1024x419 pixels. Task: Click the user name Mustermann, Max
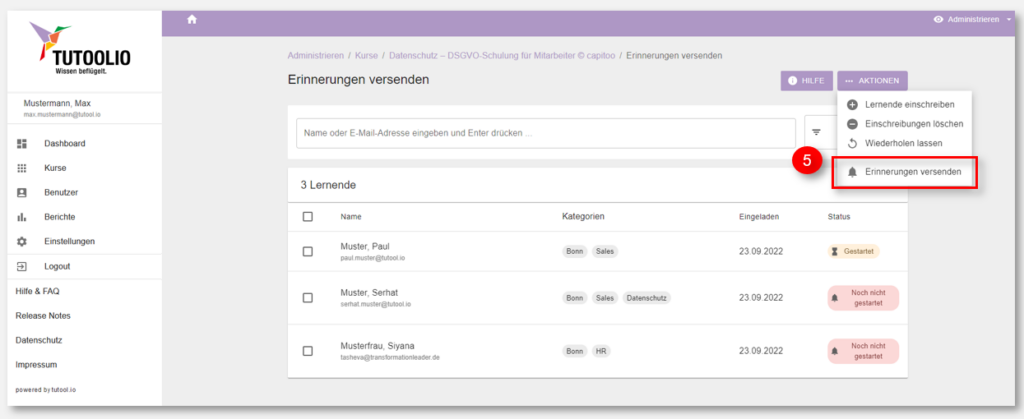57,104
